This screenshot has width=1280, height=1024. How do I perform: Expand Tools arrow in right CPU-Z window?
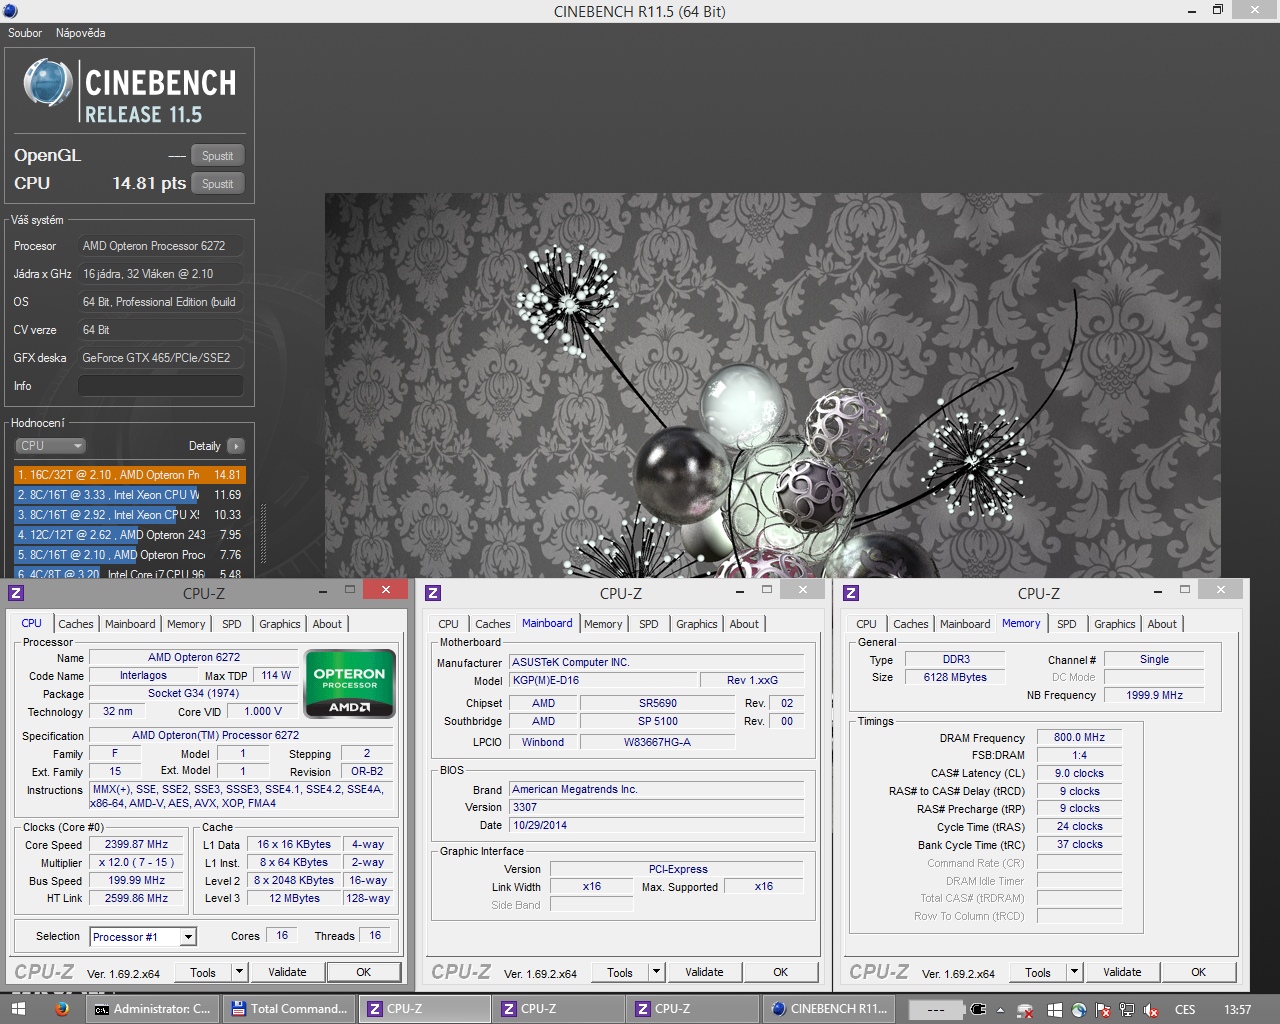1074,972
